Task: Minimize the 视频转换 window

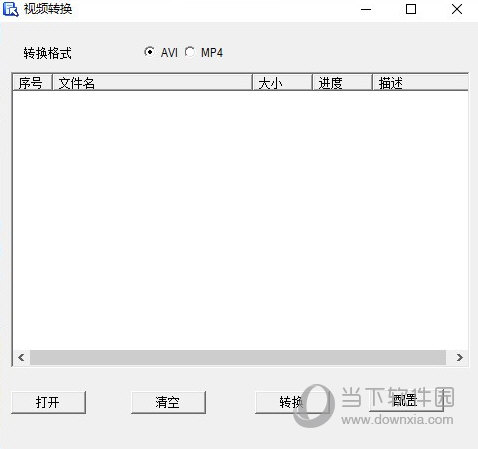Action: [x=366, y=9]
